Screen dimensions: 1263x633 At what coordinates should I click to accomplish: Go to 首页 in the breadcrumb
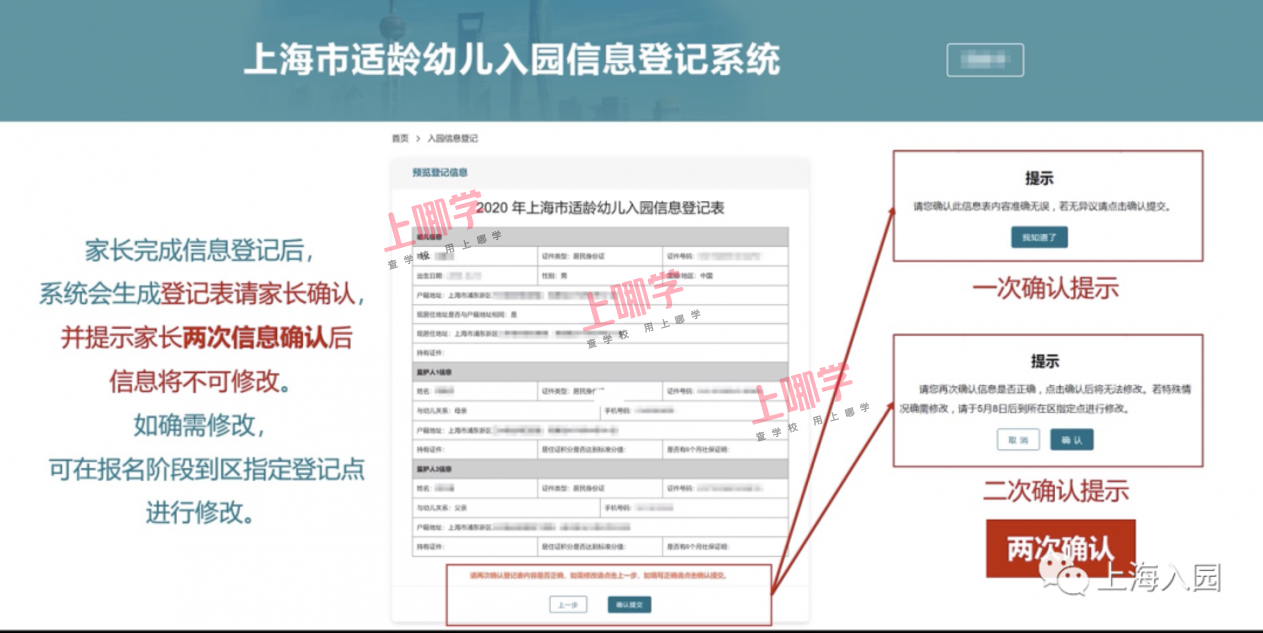coord(400,138)
